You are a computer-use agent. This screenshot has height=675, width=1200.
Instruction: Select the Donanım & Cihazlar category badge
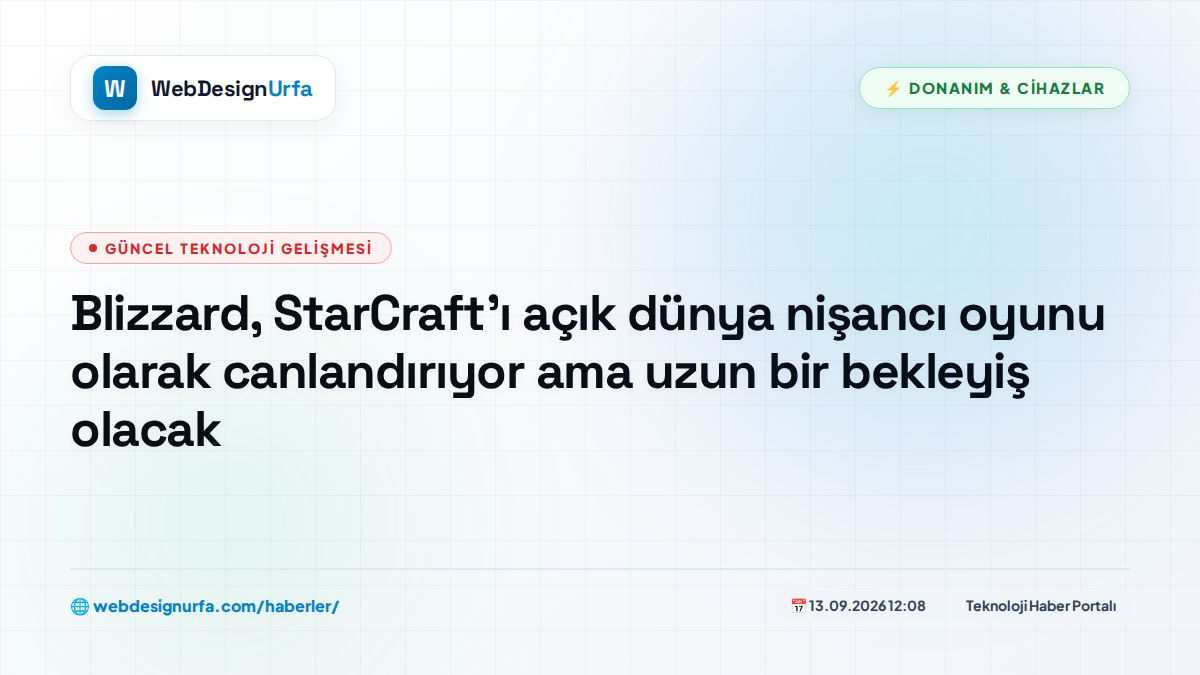click(x=994, y=88)
